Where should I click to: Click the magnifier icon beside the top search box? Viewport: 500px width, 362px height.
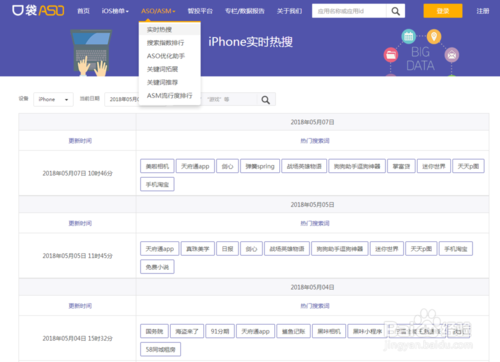tap(396, 11)
